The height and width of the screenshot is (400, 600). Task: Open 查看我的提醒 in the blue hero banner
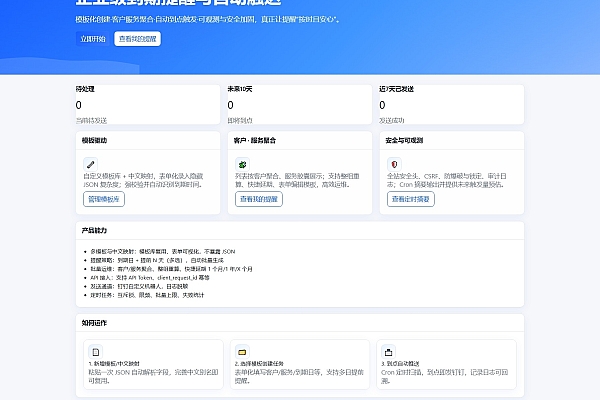click(137, 38)
